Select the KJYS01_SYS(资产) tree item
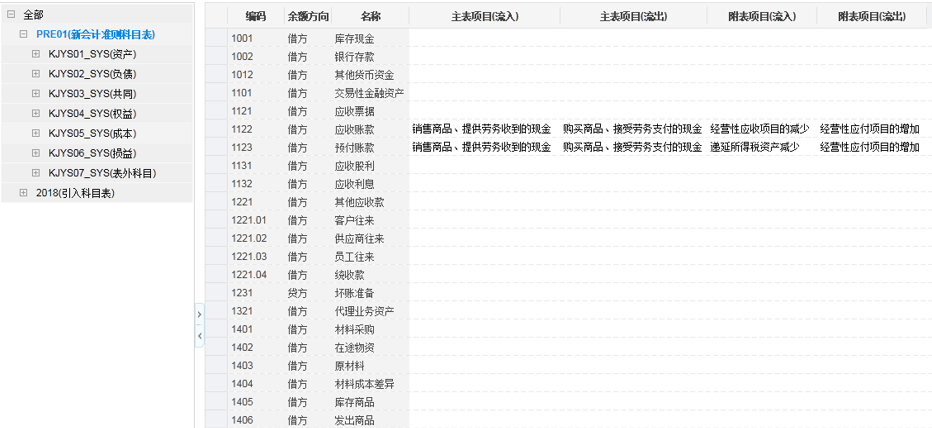This screenshot has width=932, height=428. tap(93, 54)
